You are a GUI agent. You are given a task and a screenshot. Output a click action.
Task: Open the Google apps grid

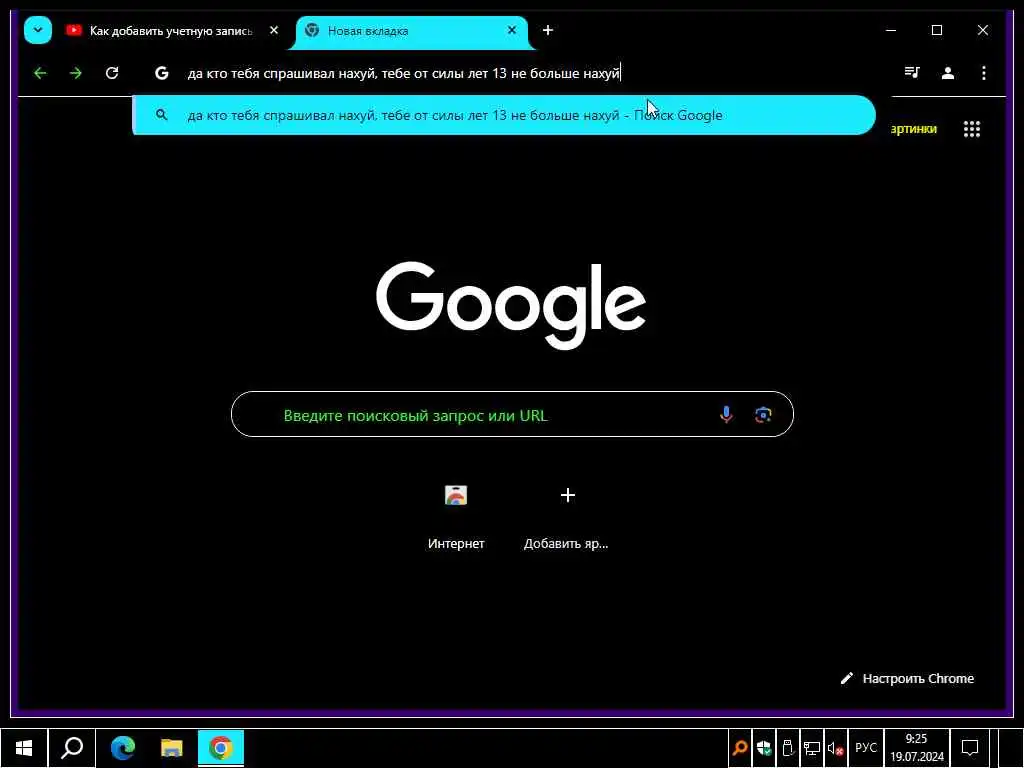(x=972, y=129)
